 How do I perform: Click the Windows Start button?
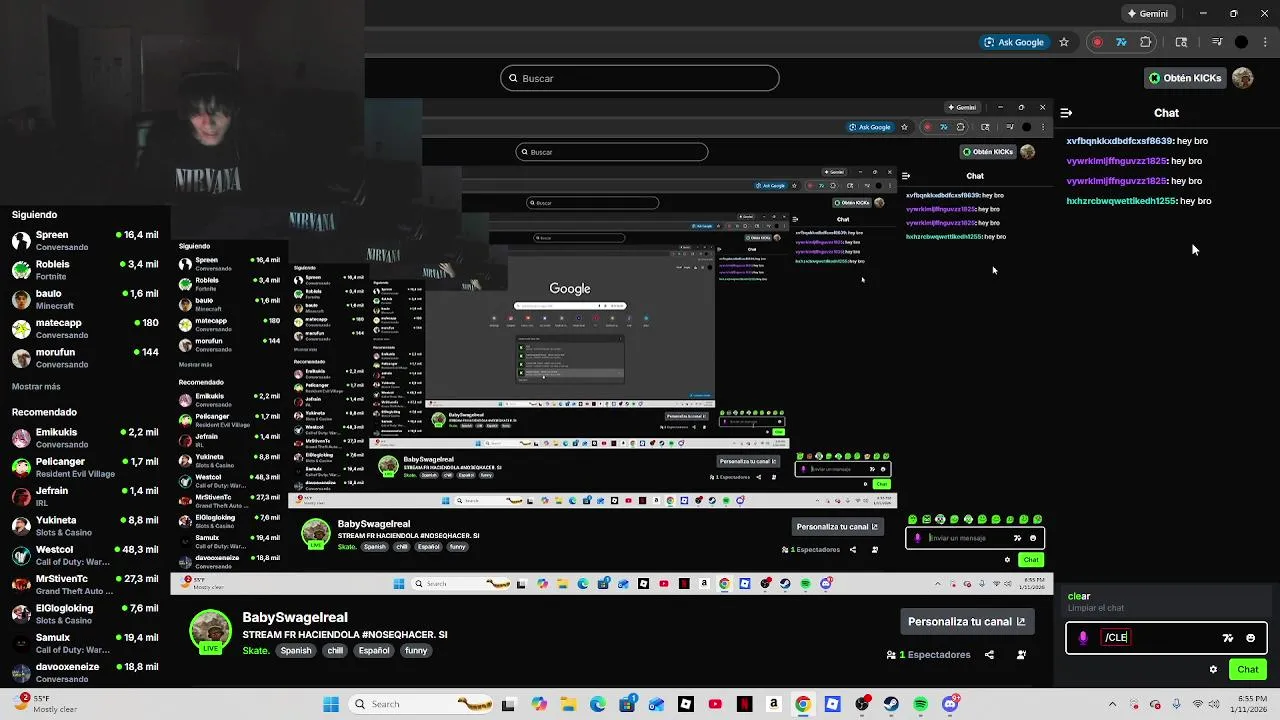pyautogui.click(x=331, y=704)
